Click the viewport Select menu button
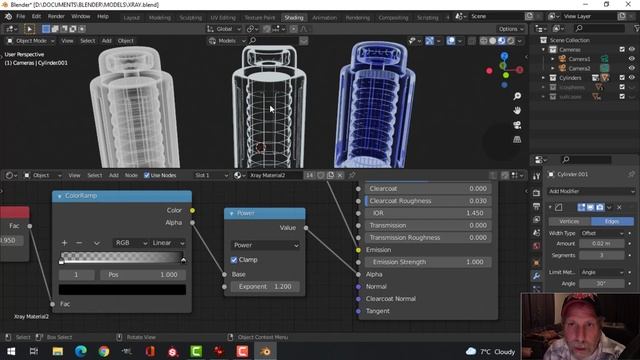The height and width of the screenshot is (360, 640). tap(87, 41)
